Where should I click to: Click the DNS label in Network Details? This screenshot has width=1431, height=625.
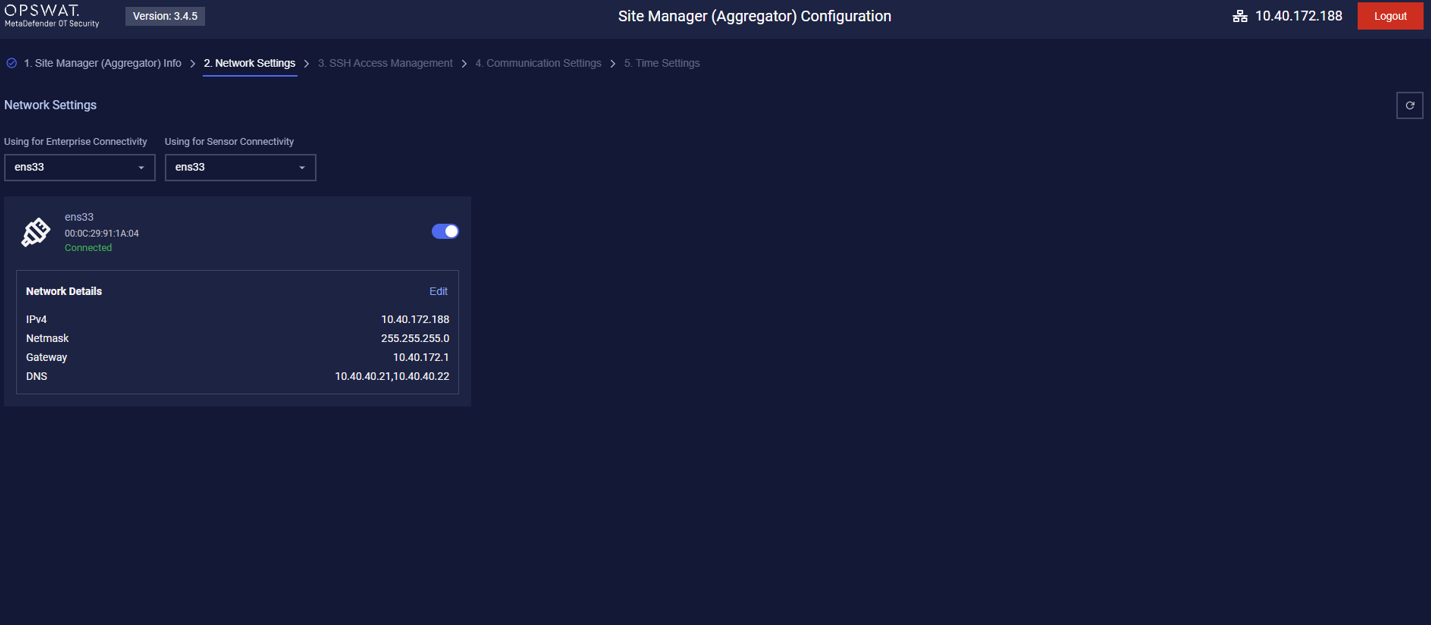[37, 377]
